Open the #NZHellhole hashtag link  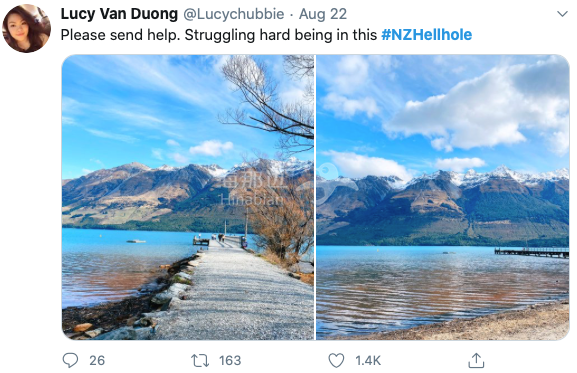[426, 35]
